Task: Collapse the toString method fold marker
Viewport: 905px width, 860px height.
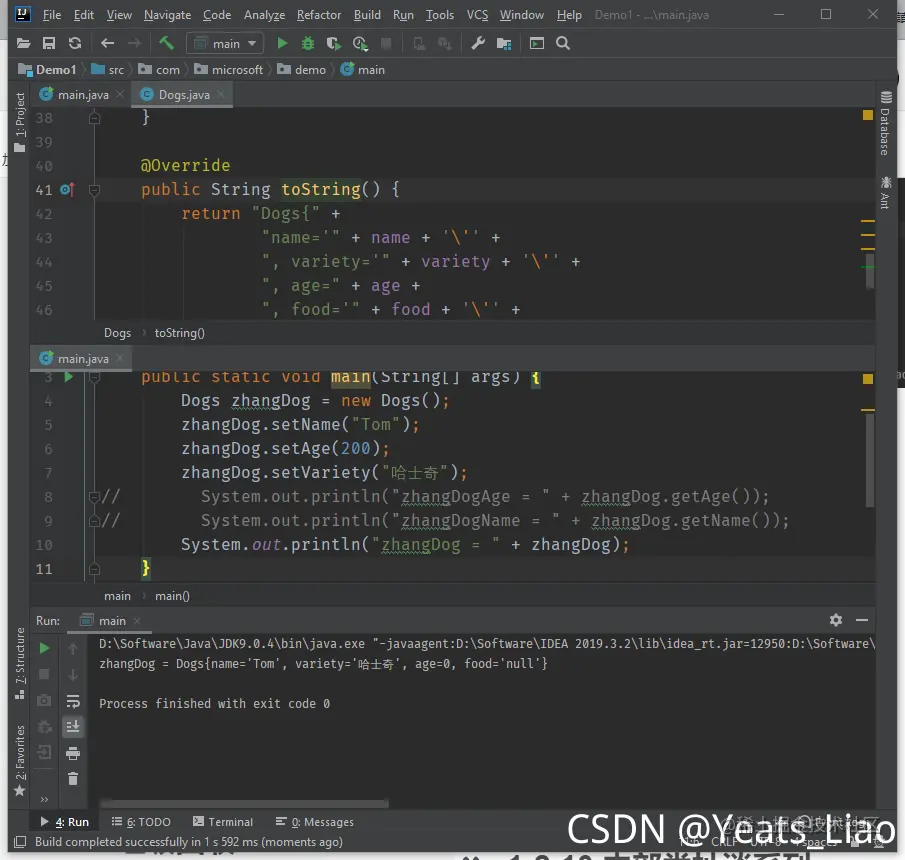Action: [95, 189]
